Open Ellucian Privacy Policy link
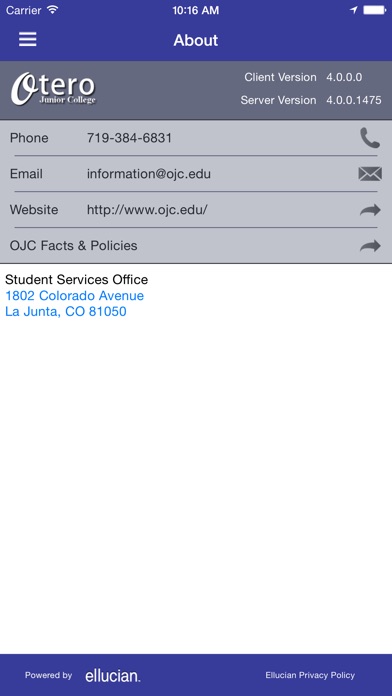Screen dimensions: 392x696 click(x=310, y=675)
